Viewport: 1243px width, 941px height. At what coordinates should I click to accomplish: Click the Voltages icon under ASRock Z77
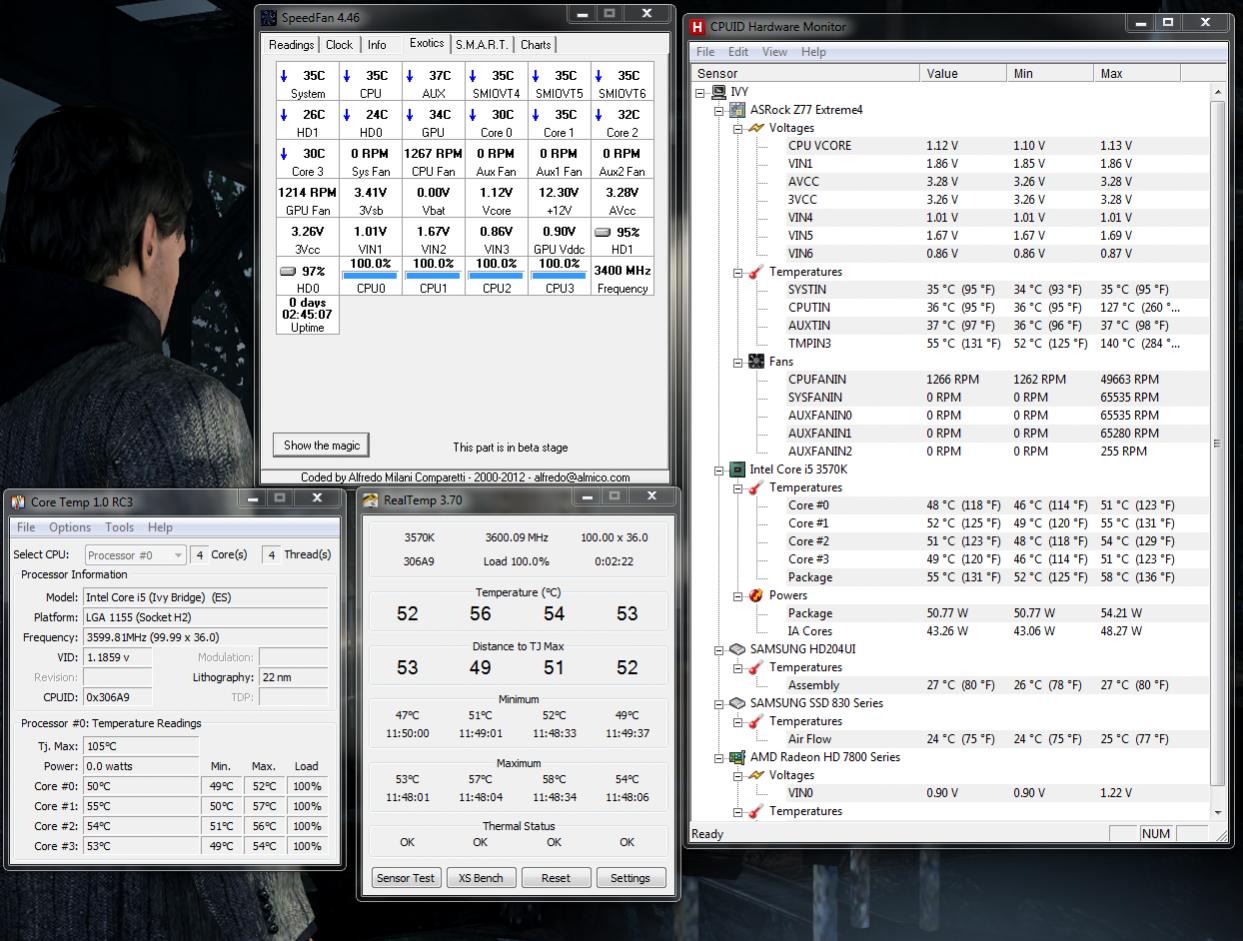pyautogui.click(x=756, y=128)
